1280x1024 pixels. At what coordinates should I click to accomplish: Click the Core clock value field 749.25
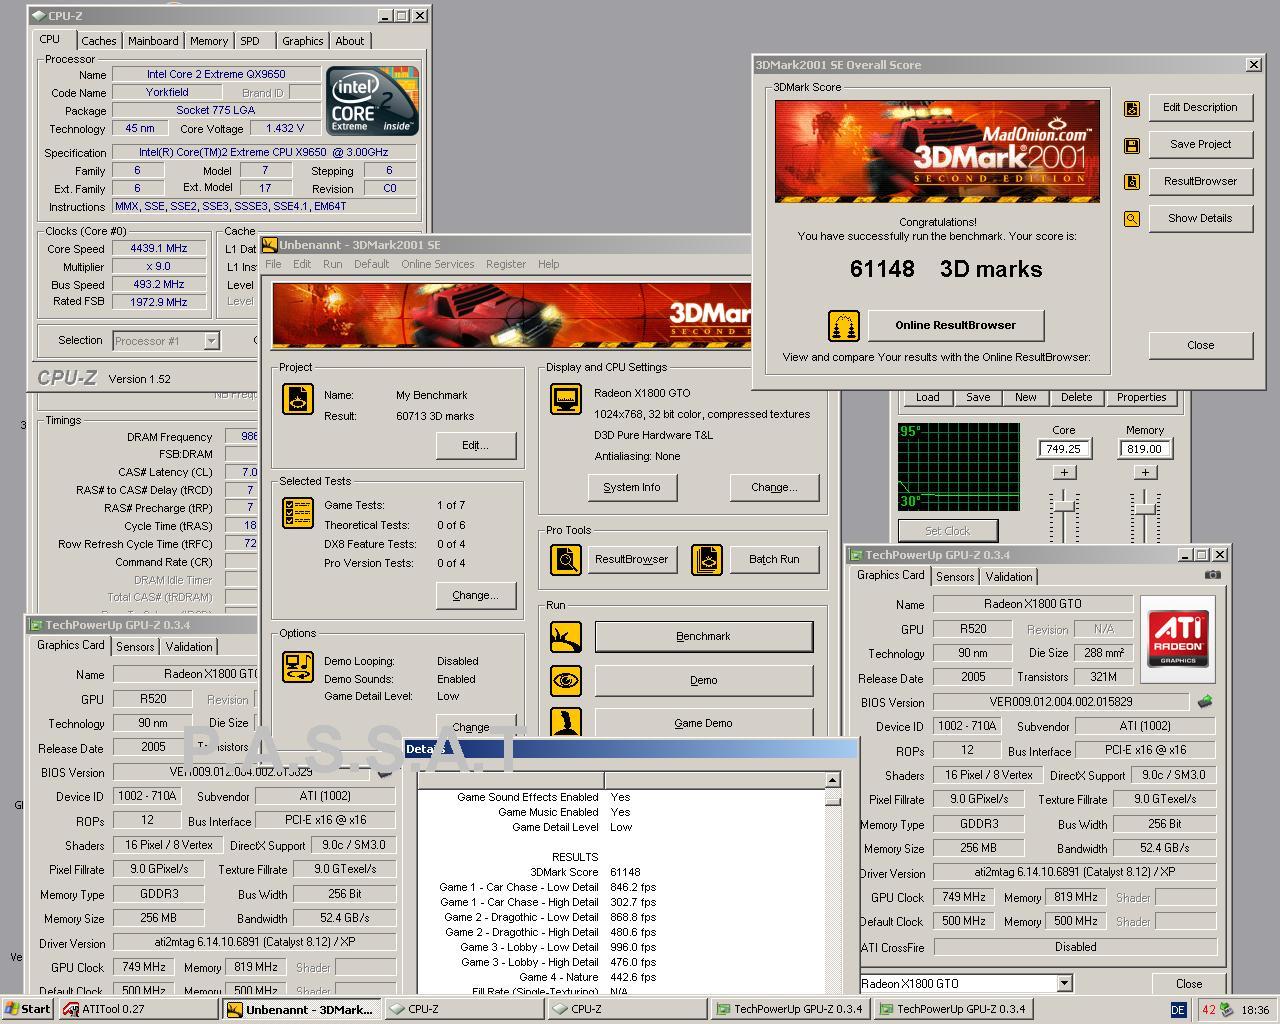pos(1064,449)
